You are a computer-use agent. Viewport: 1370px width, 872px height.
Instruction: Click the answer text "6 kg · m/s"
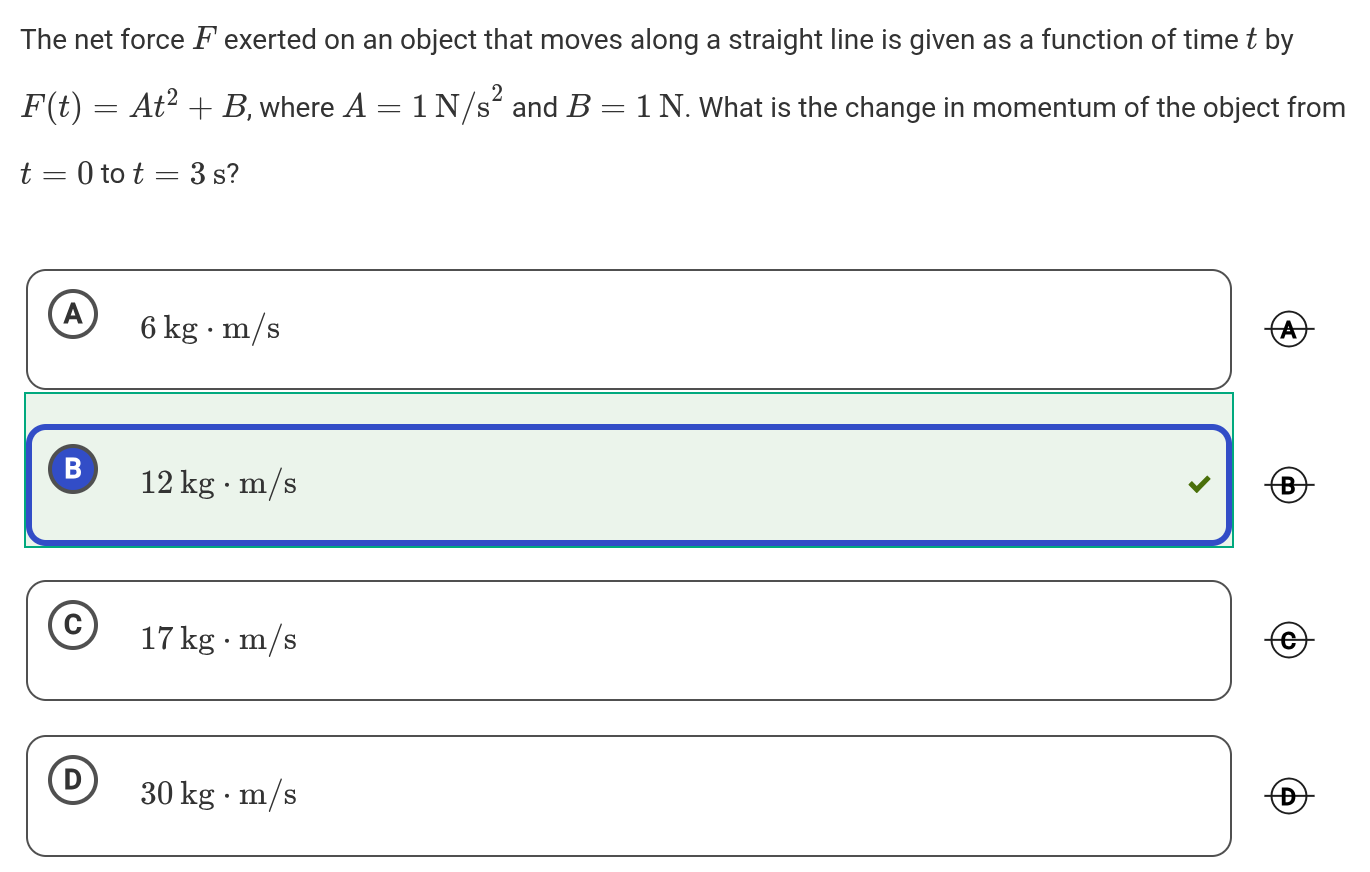210,328
